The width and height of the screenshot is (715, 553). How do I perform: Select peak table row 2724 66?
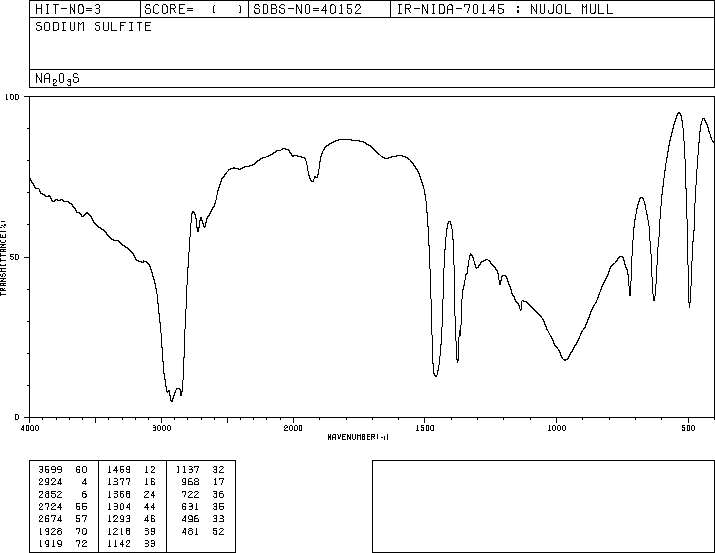[x=63, y=506]
